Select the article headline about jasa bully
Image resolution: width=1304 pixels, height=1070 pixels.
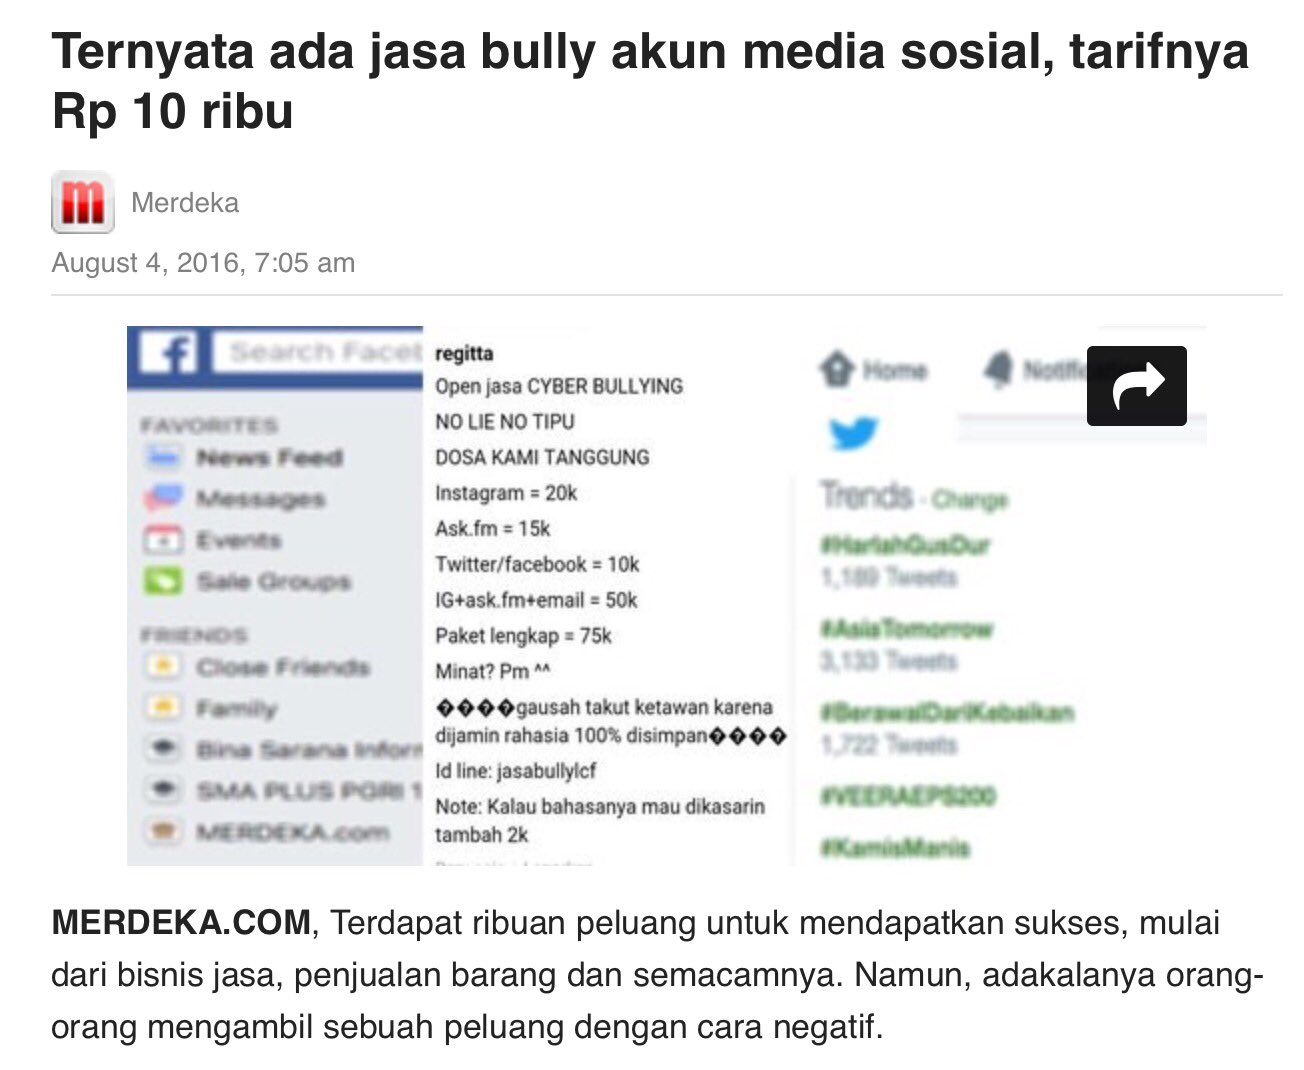click(650, 80)
